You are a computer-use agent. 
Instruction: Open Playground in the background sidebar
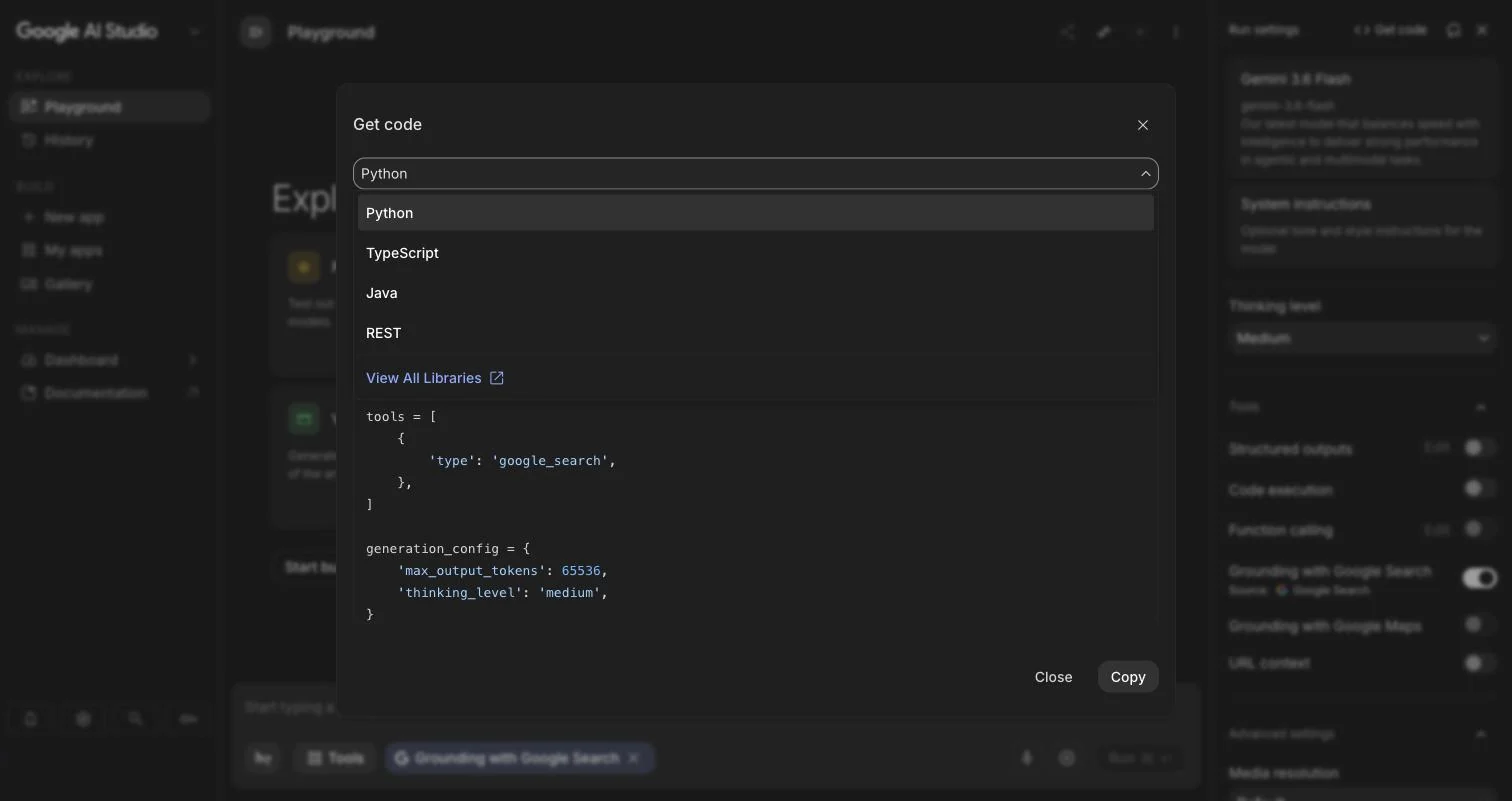[109, 107]
